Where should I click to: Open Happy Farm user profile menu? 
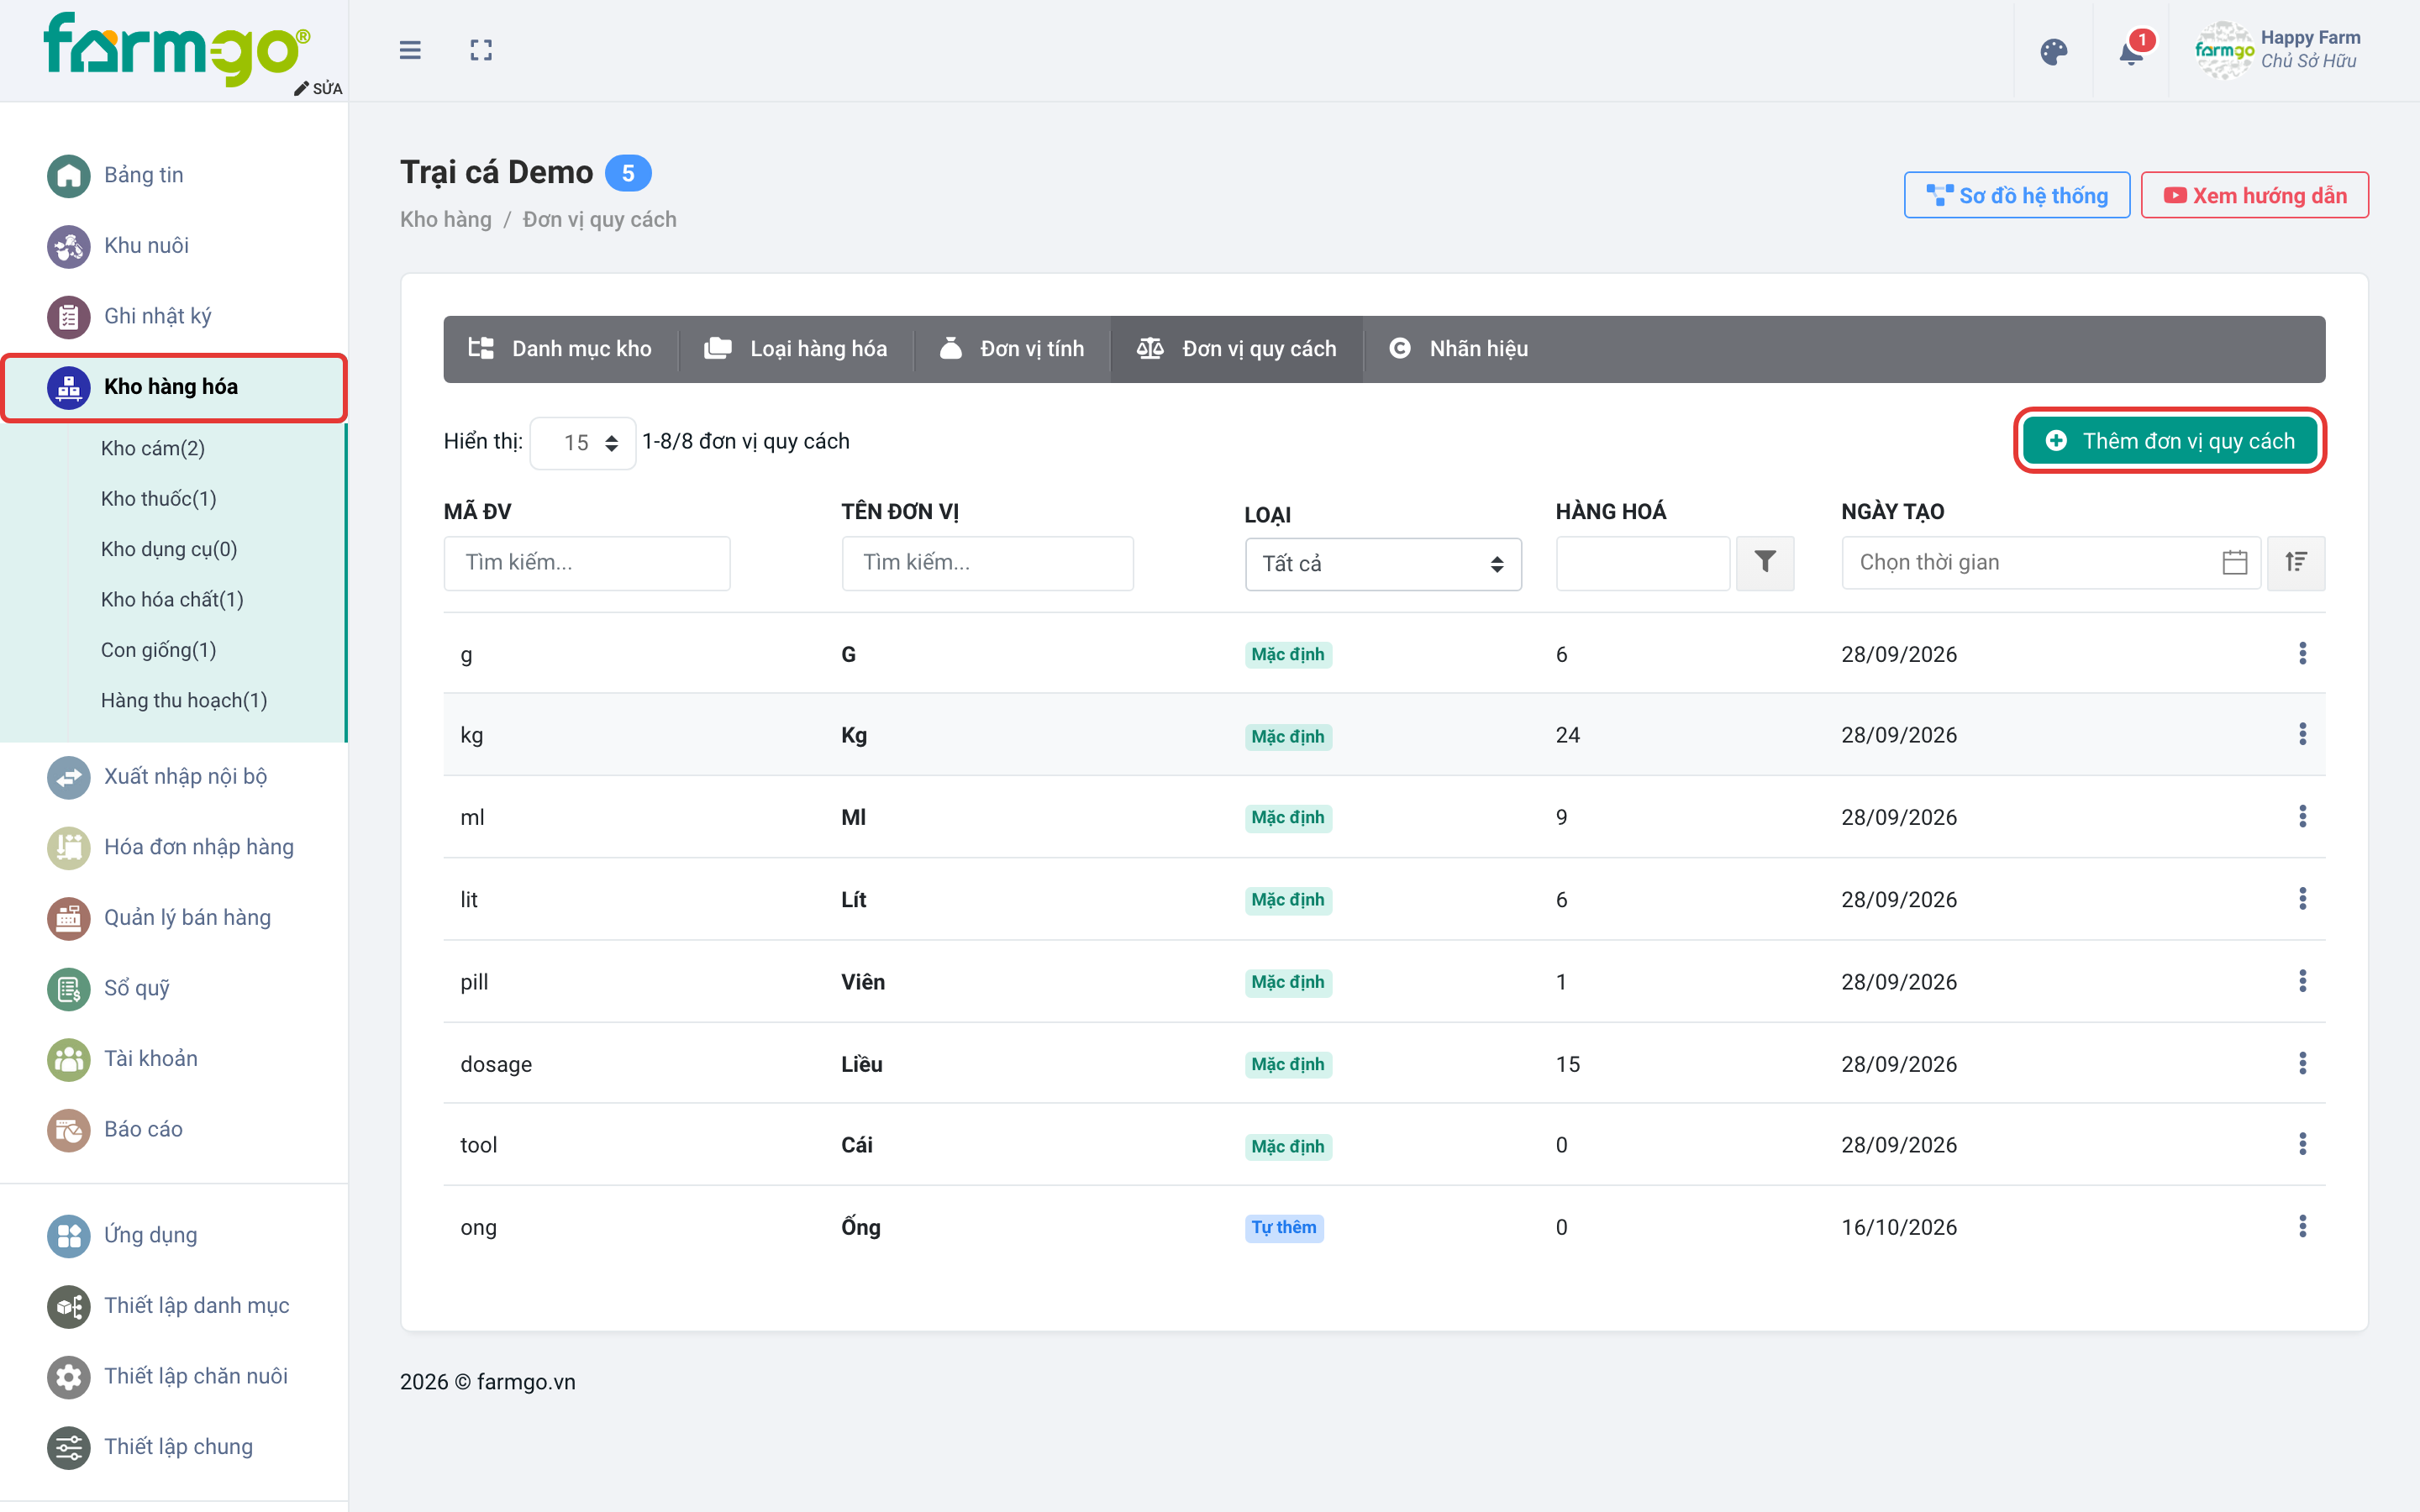click(x=2279, y=50)
